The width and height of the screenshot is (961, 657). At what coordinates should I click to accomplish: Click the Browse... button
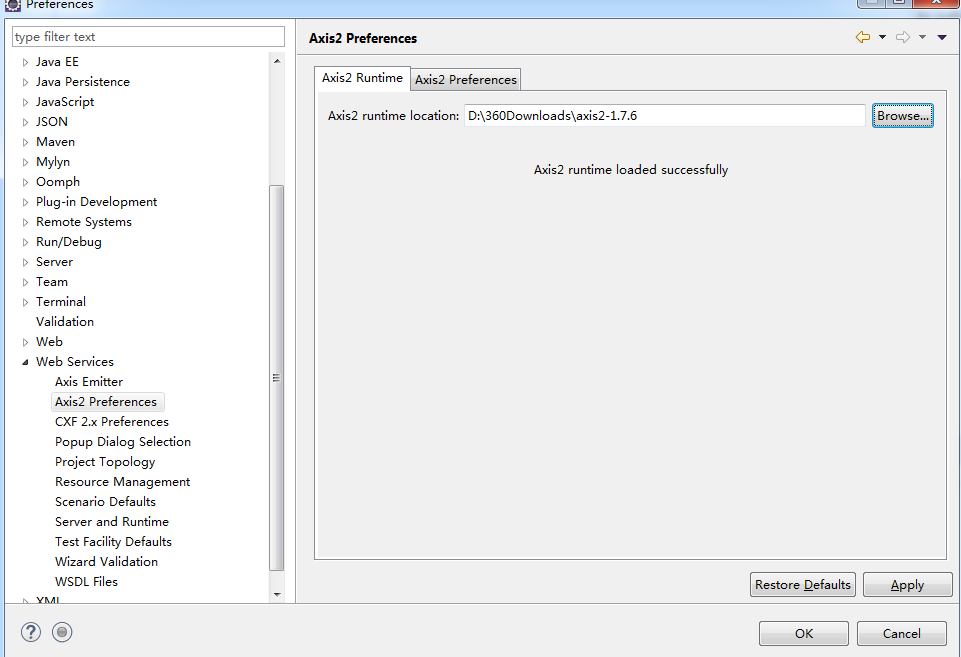903,116
